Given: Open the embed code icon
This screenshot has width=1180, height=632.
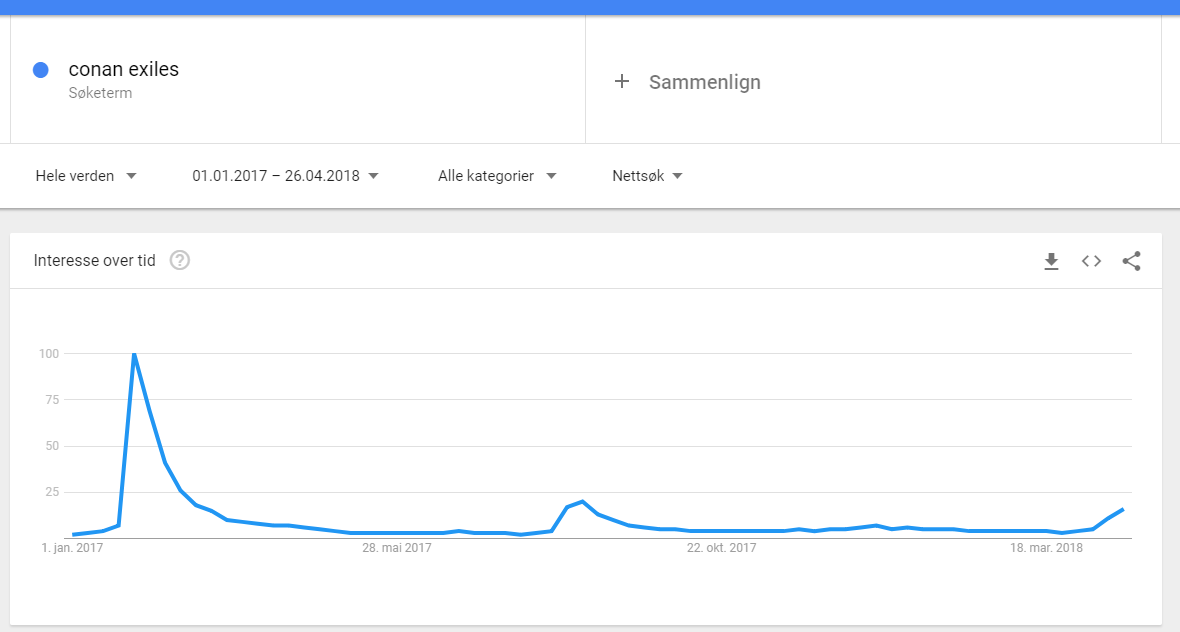Looking at the screenshot, I should click(x=1091, y=261).
